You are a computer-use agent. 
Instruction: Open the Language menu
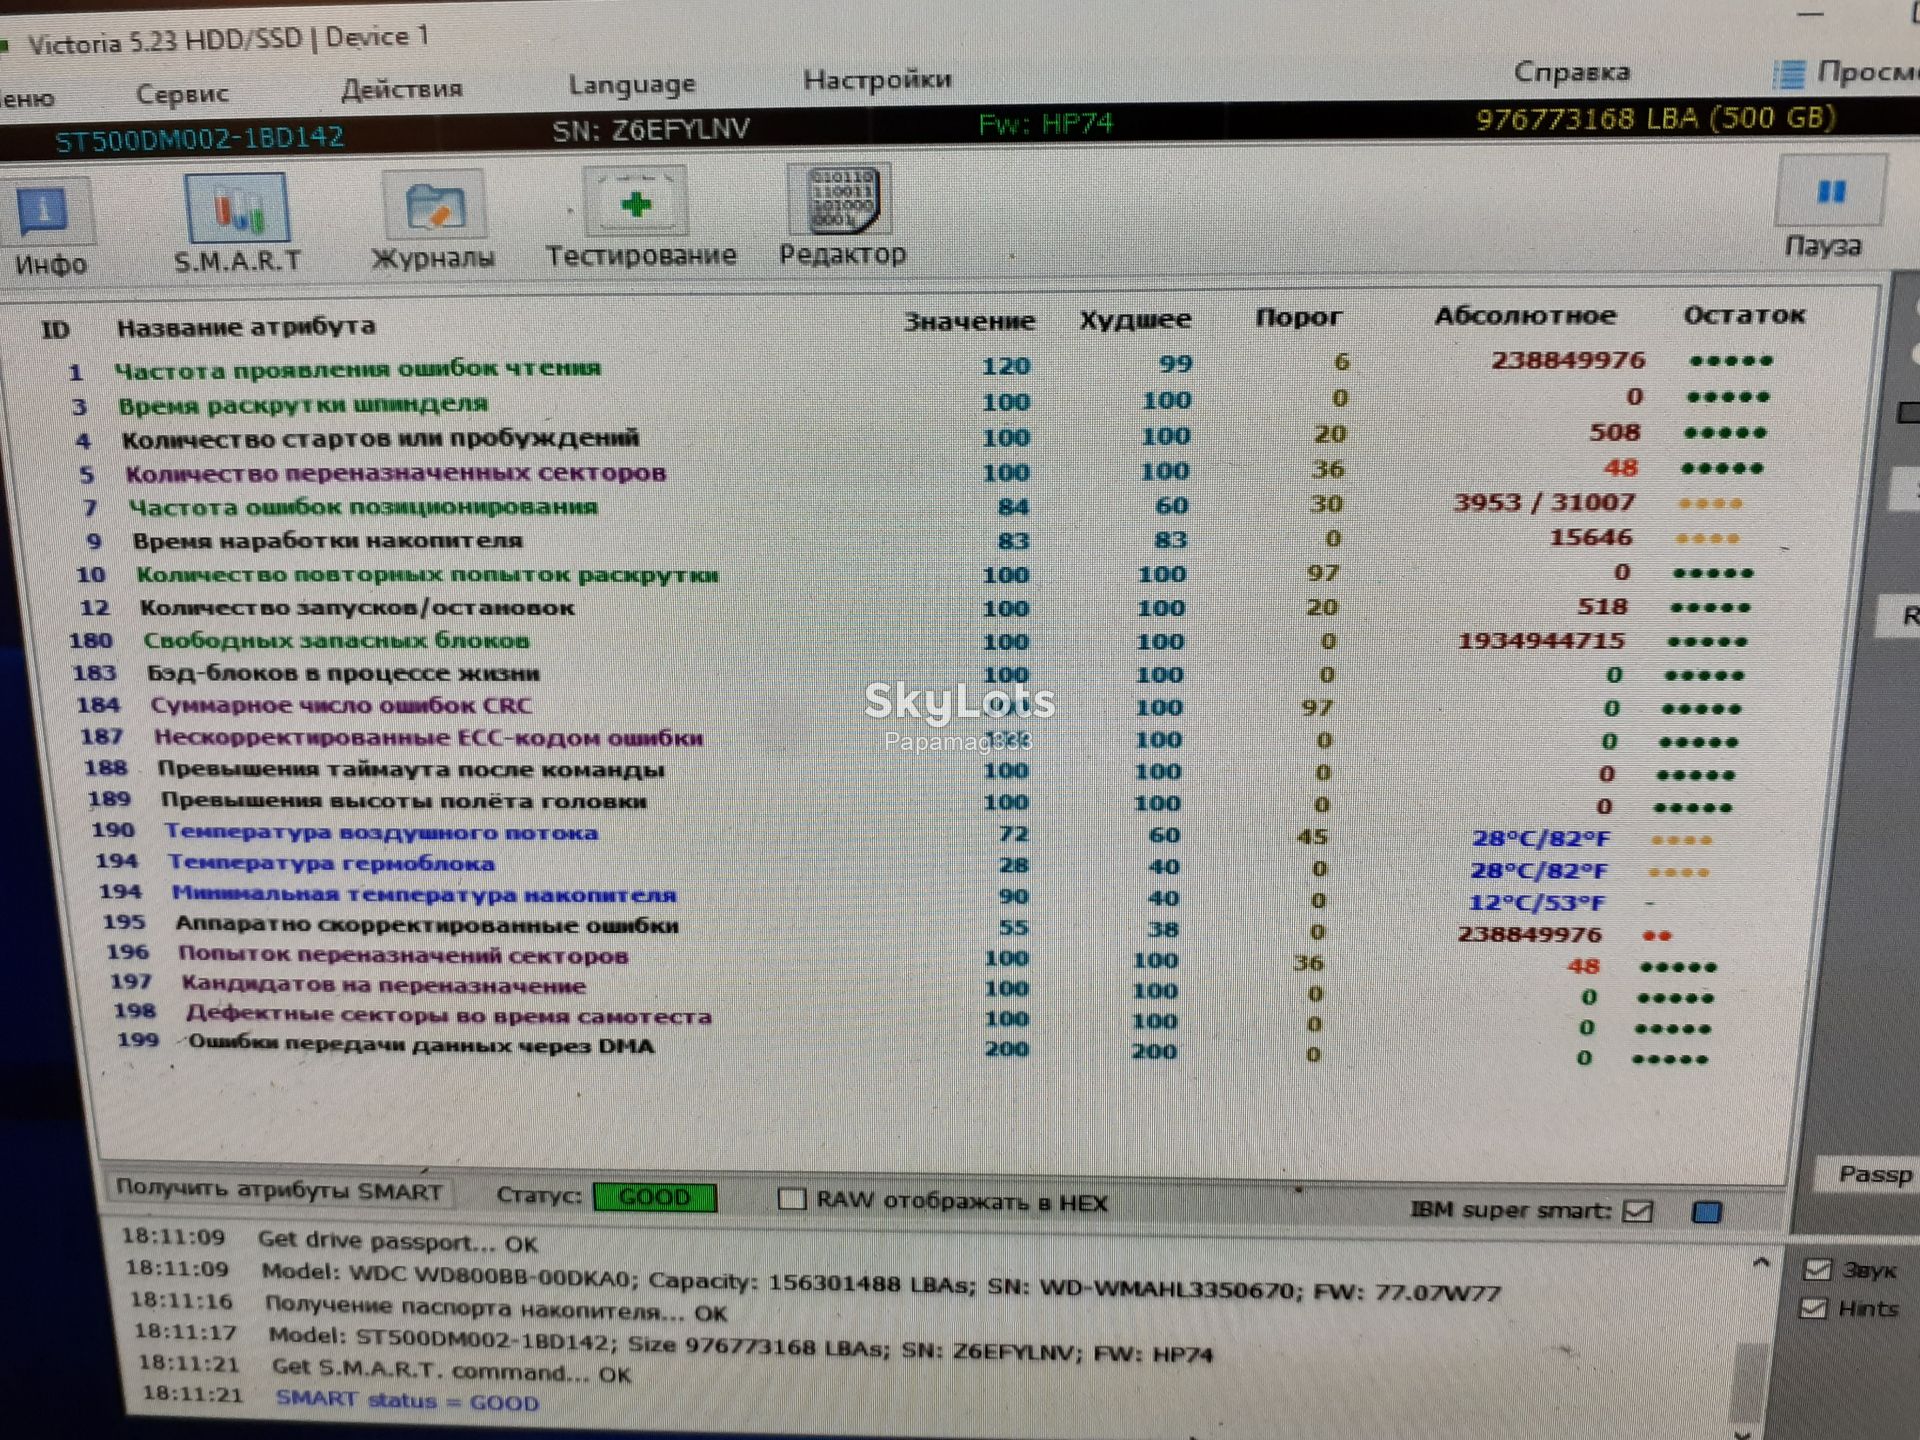point(632,84)
